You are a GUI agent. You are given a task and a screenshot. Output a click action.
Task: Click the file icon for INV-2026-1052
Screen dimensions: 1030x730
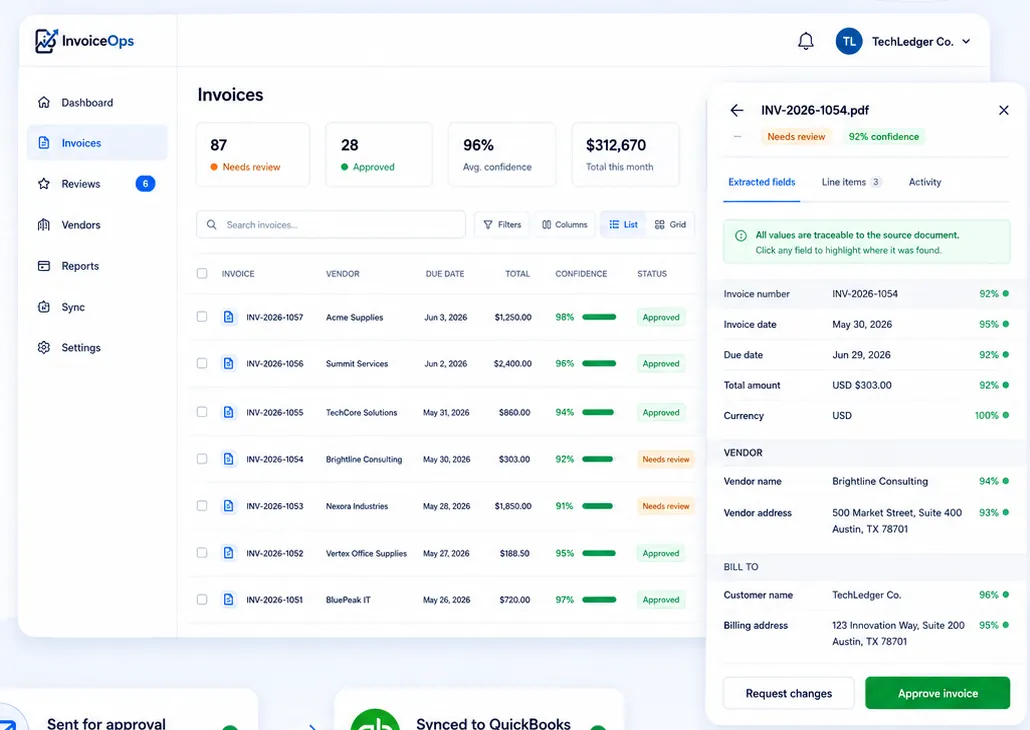click(228, 553)
